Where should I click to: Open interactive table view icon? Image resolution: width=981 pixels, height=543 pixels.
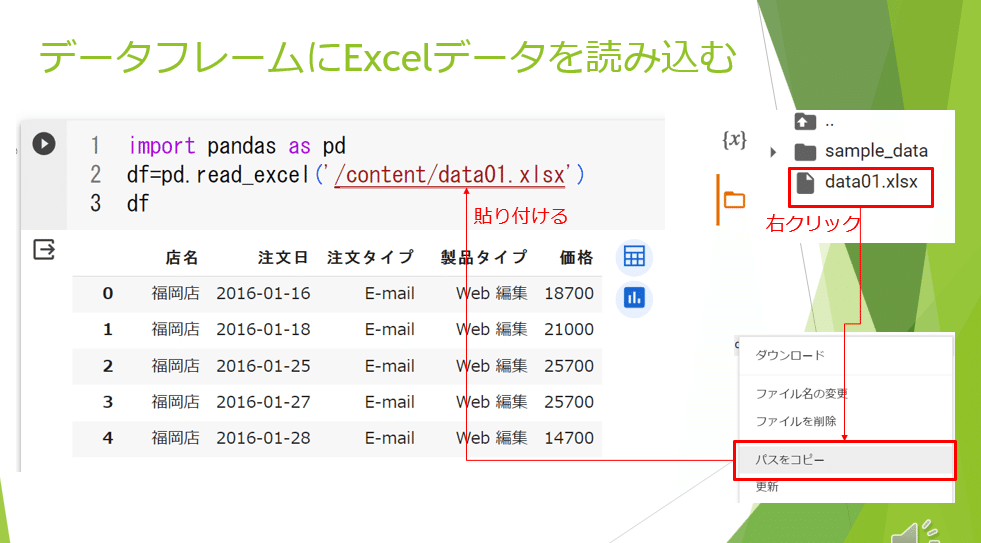coord(634,257)
